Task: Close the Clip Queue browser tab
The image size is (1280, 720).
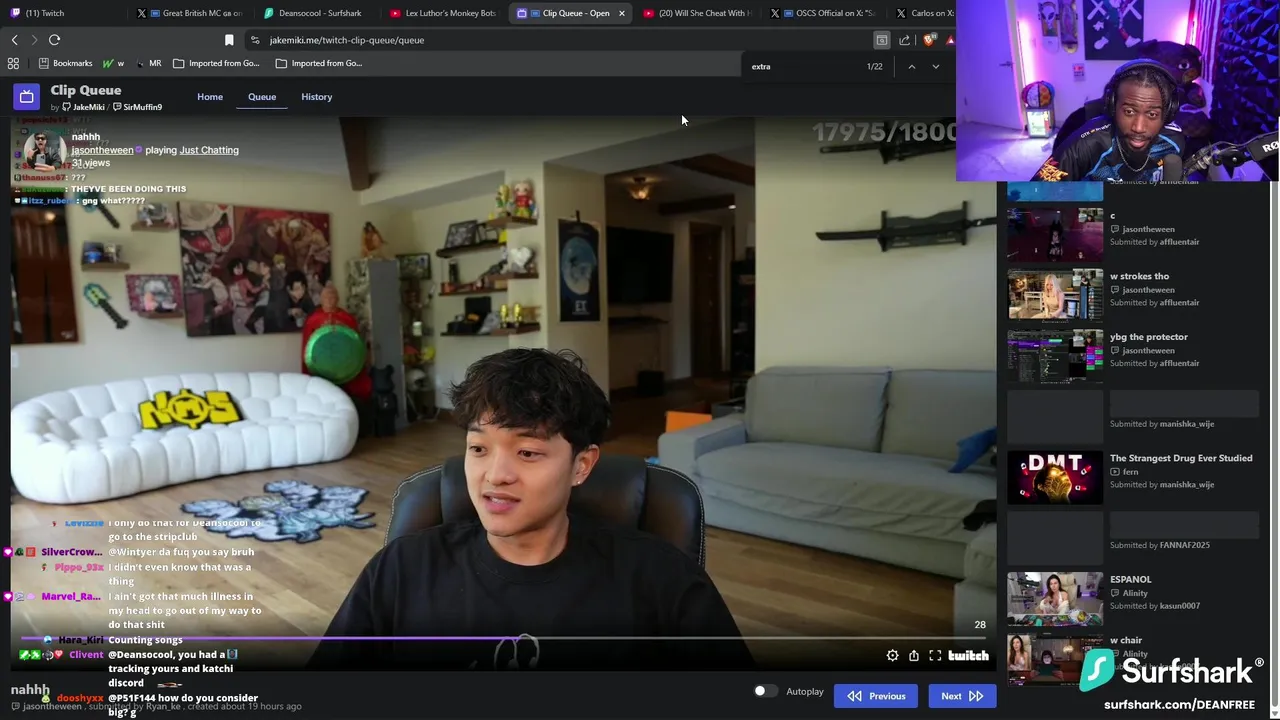Action: point(621,13)
